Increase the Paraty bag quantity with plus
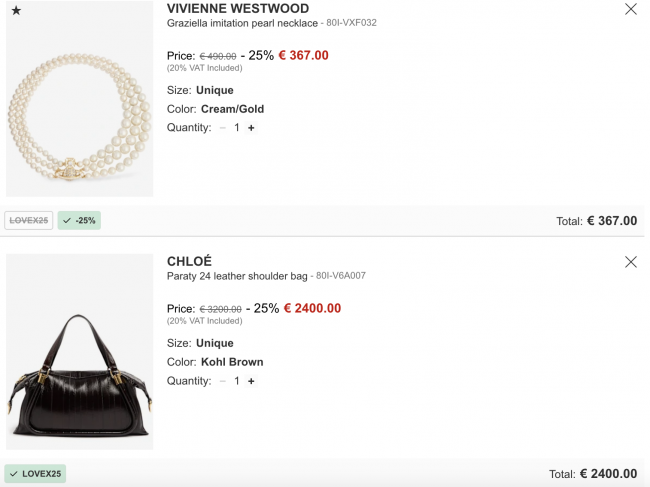 pyautogui.click(x=251, y=381)
